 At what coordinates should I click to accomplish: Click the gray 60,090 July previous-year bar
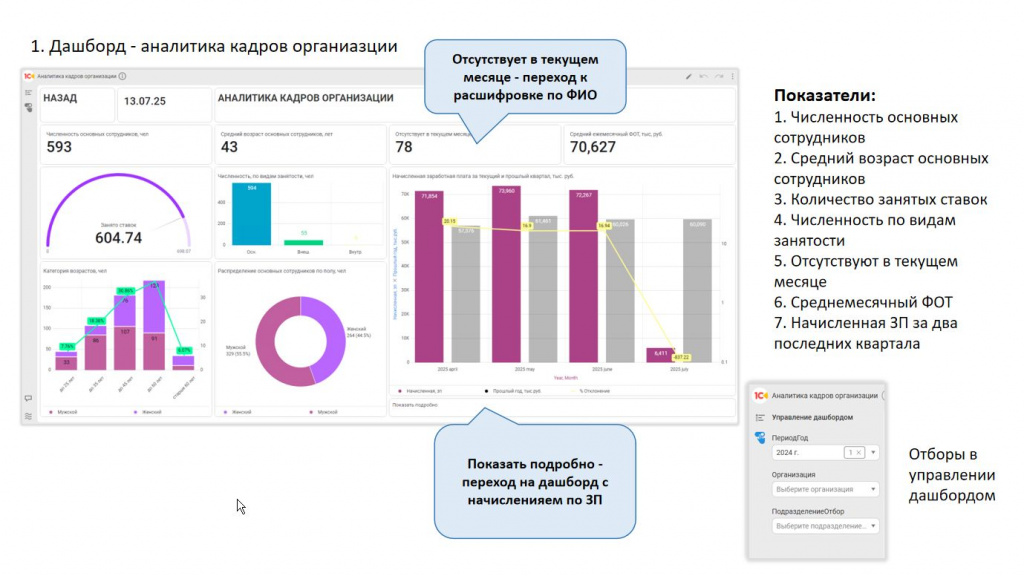697,291
